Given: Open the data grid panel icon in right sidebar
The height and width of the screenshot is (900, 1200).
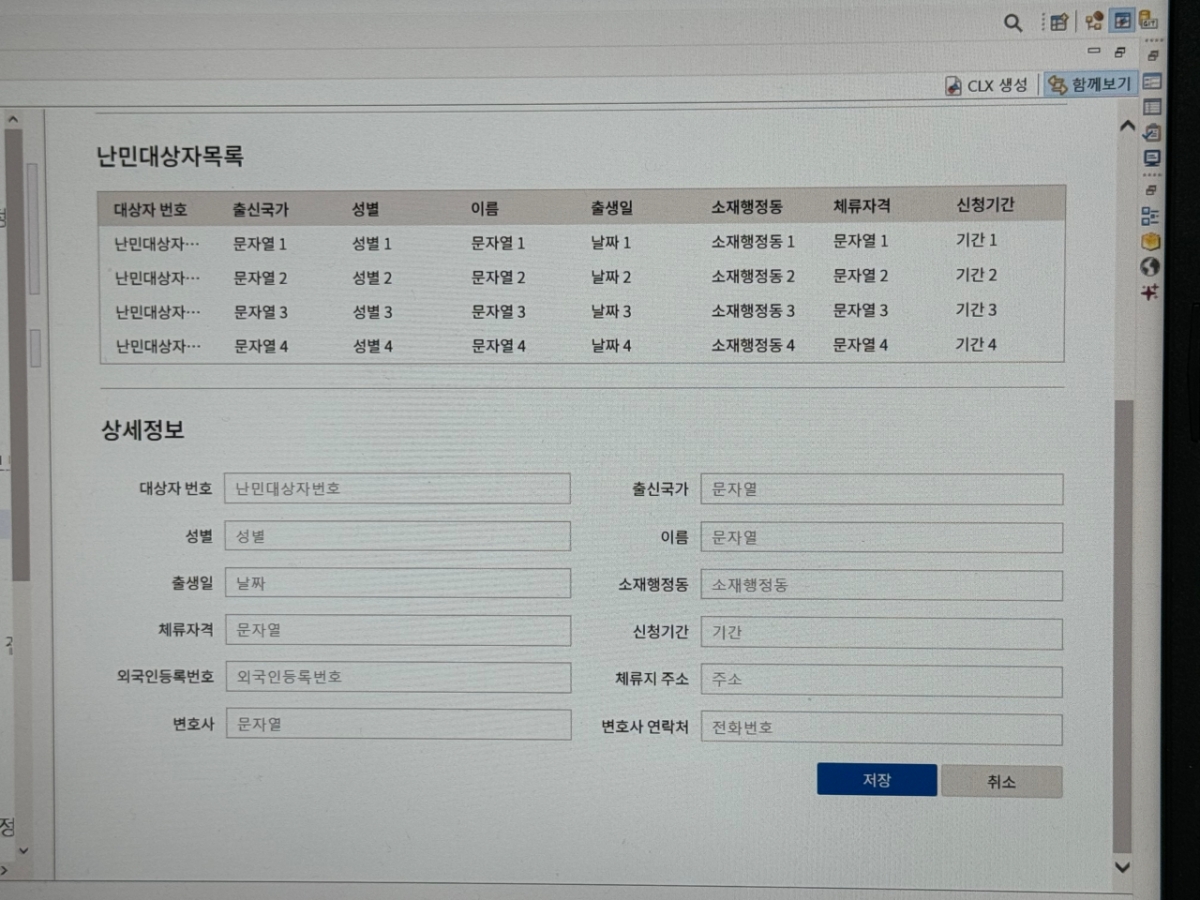Looking at the screenshot, I should click(1152, 107).
